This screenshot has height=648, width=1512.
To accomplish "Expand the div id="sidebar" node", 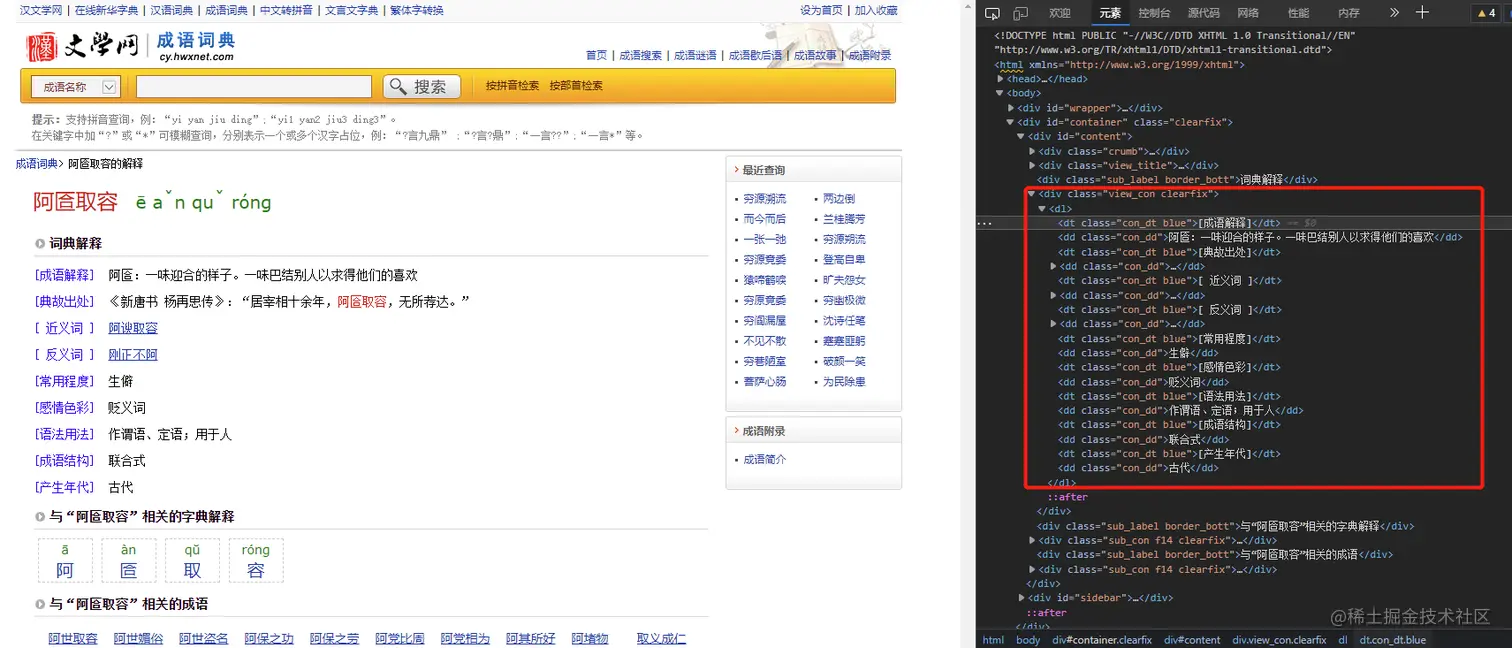I will click(x=1021, y=598).
